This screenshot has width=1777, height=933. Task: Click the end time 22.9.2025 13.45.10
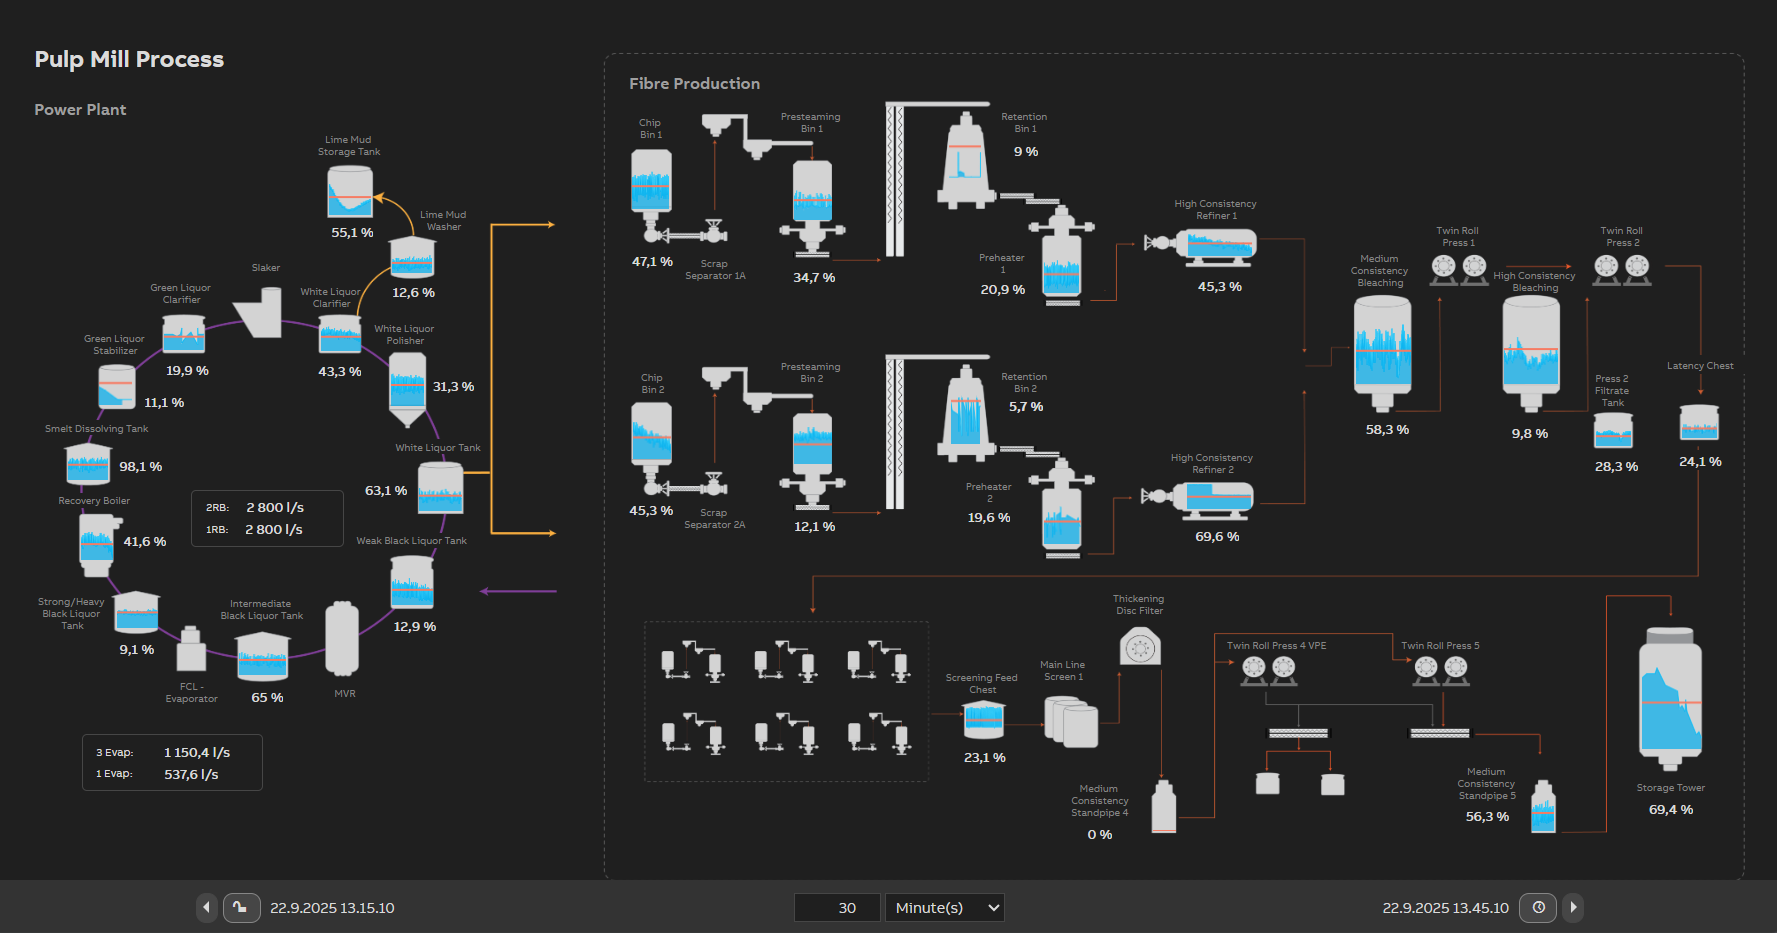[1445, 908]
